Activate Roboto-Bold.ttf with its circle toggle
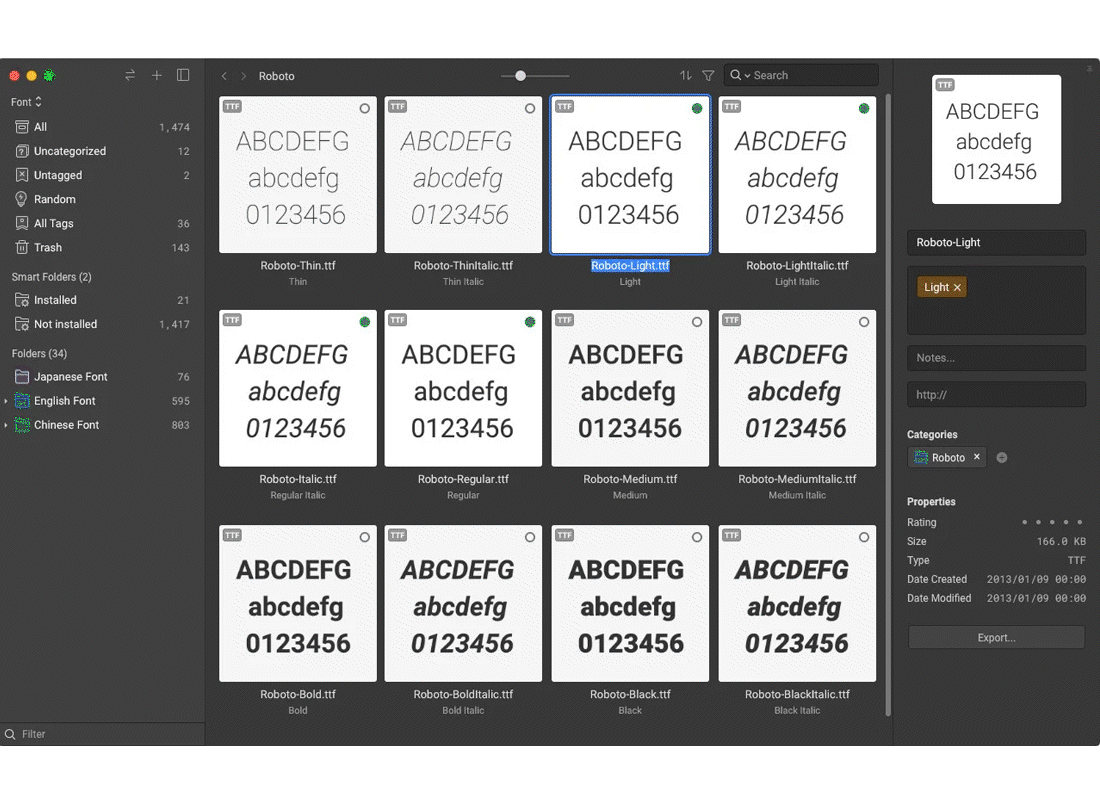The height and width of the screenshot is (810, 1100). click(x=365, y=537)
